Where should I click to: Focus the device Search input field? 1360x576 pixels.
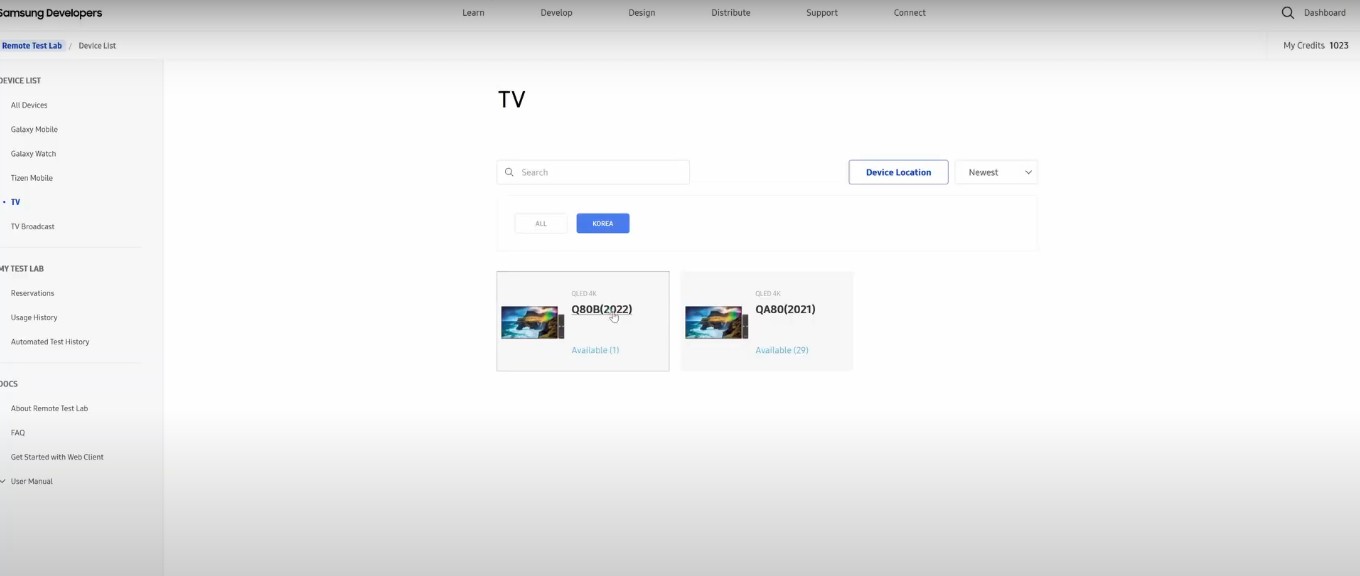click(x=593, y=172)
